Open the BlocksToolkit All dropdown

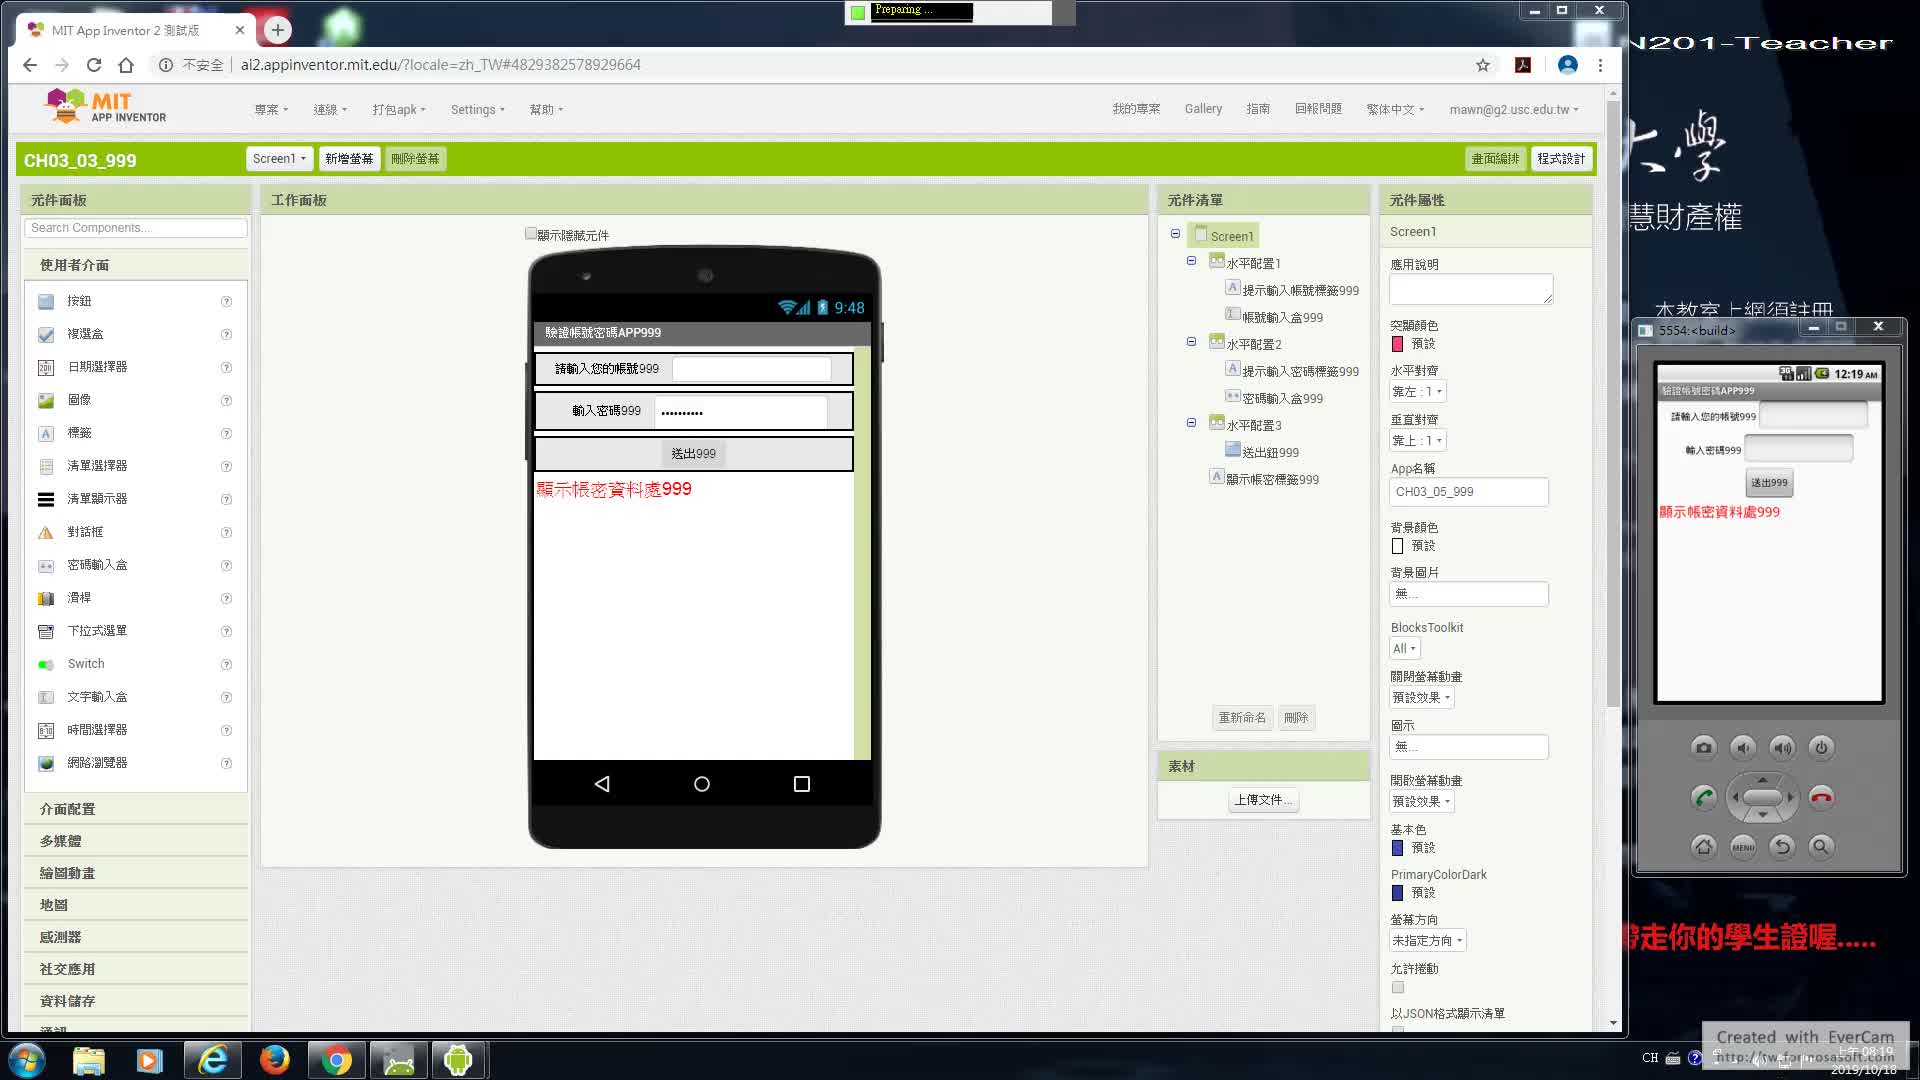click(x=1405, y=649)
